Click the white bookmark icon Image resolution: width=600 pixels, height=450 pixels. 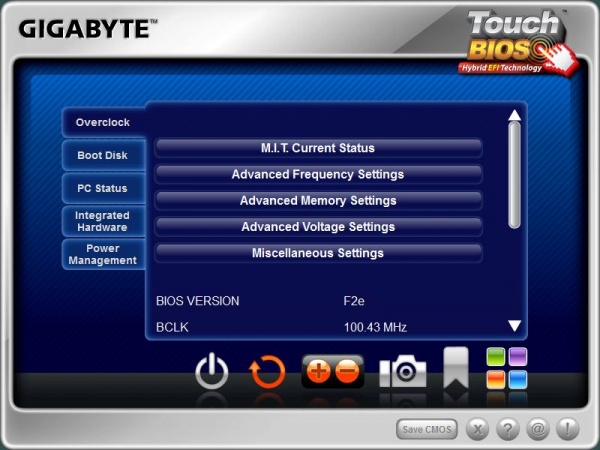[x=456, y=368]
